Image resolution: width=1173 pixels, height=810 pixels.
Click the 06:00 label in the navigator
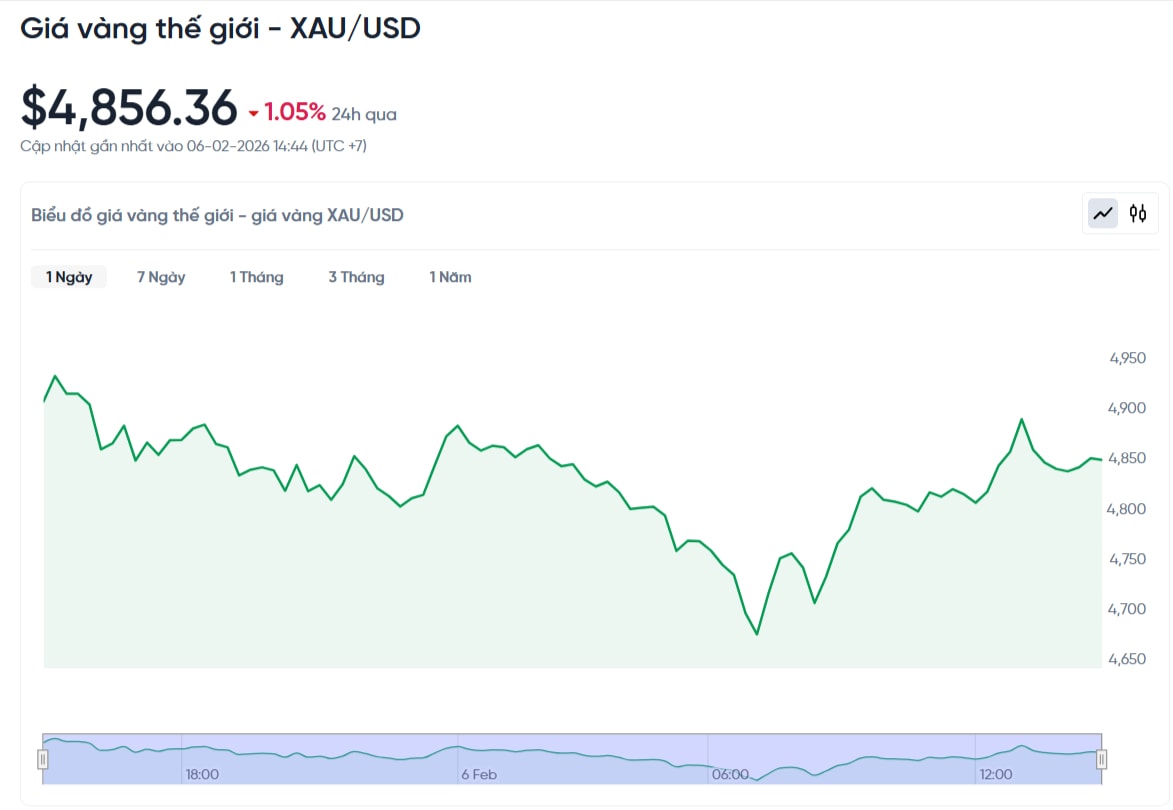tap(729, 773)
